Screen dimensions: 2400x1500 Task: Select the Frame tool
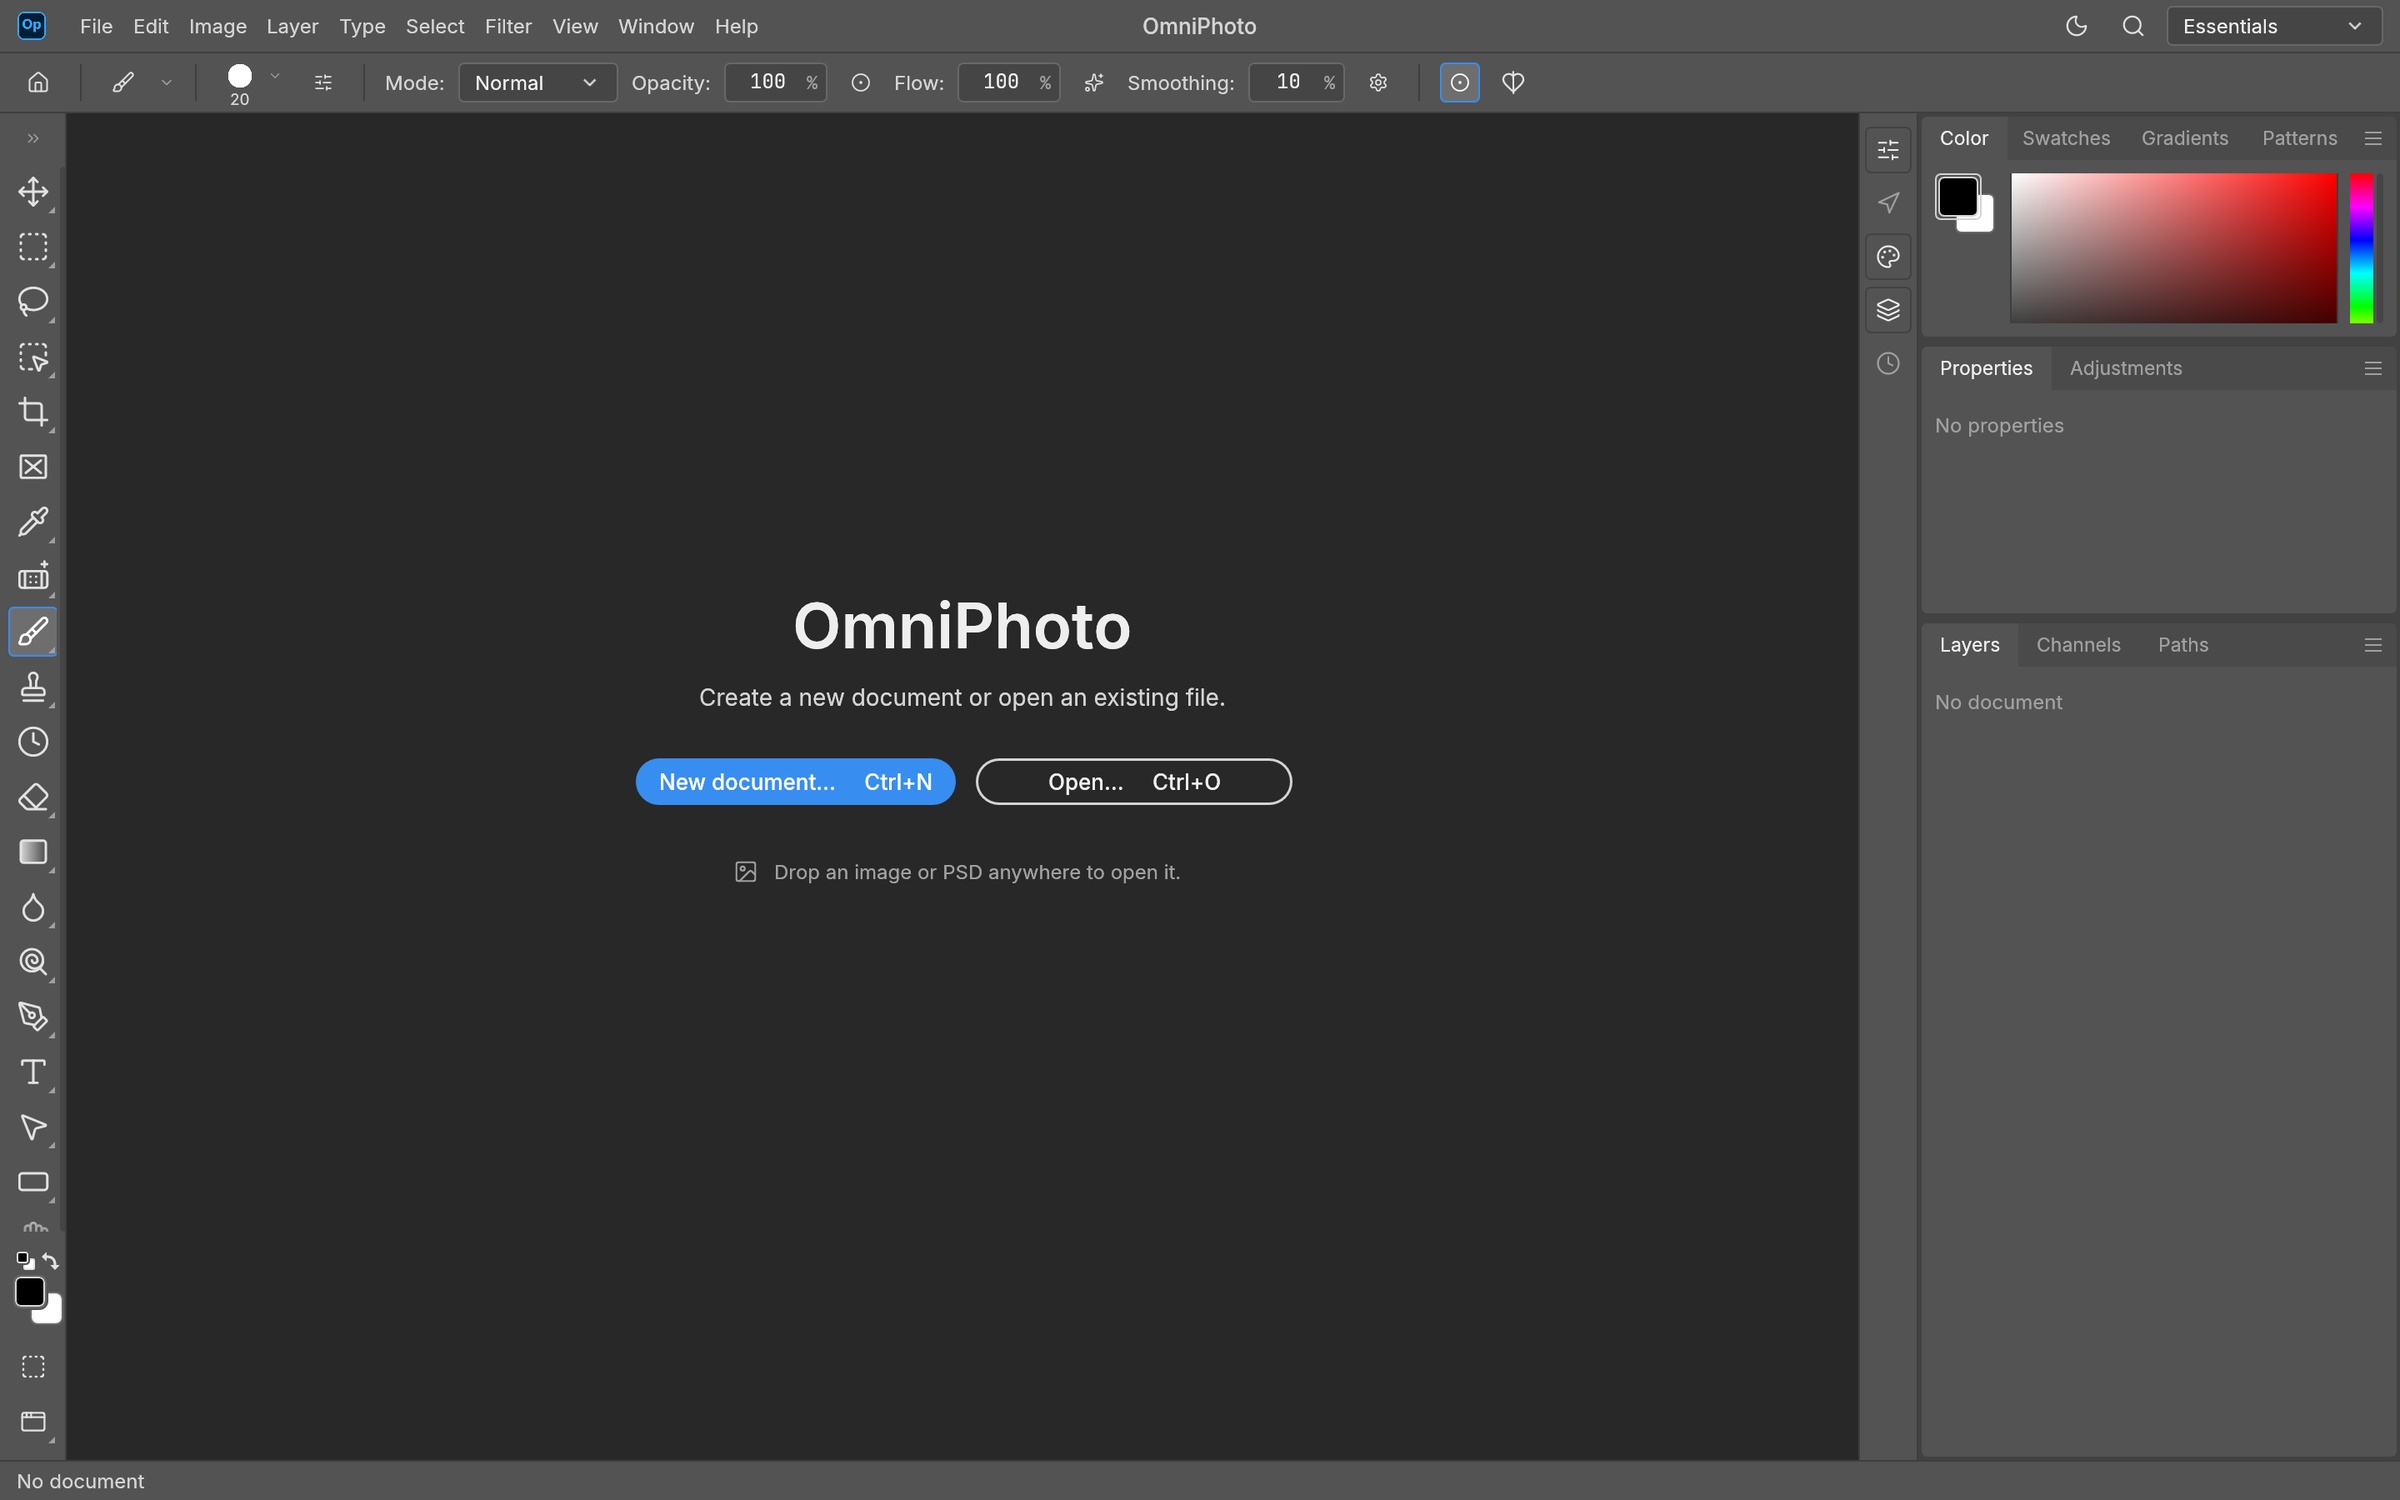[33, 467]
